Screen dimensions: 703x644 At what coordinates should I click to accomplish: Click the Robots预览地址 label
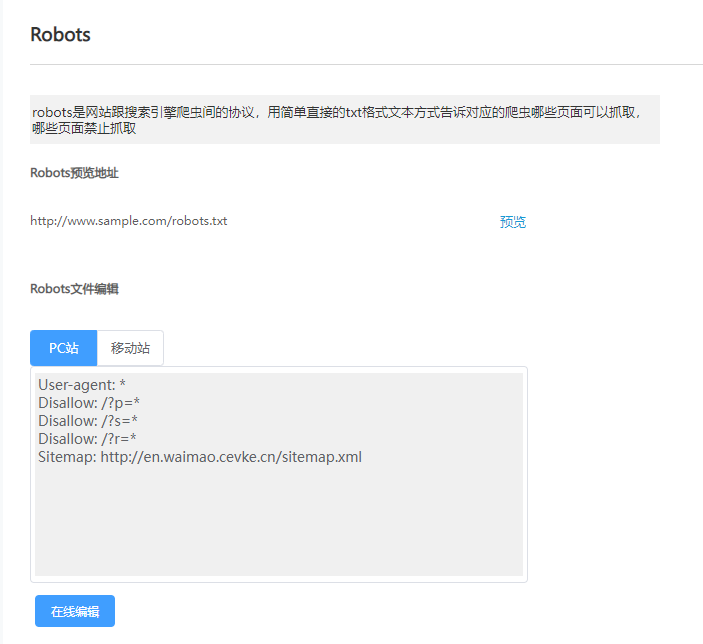74,173
